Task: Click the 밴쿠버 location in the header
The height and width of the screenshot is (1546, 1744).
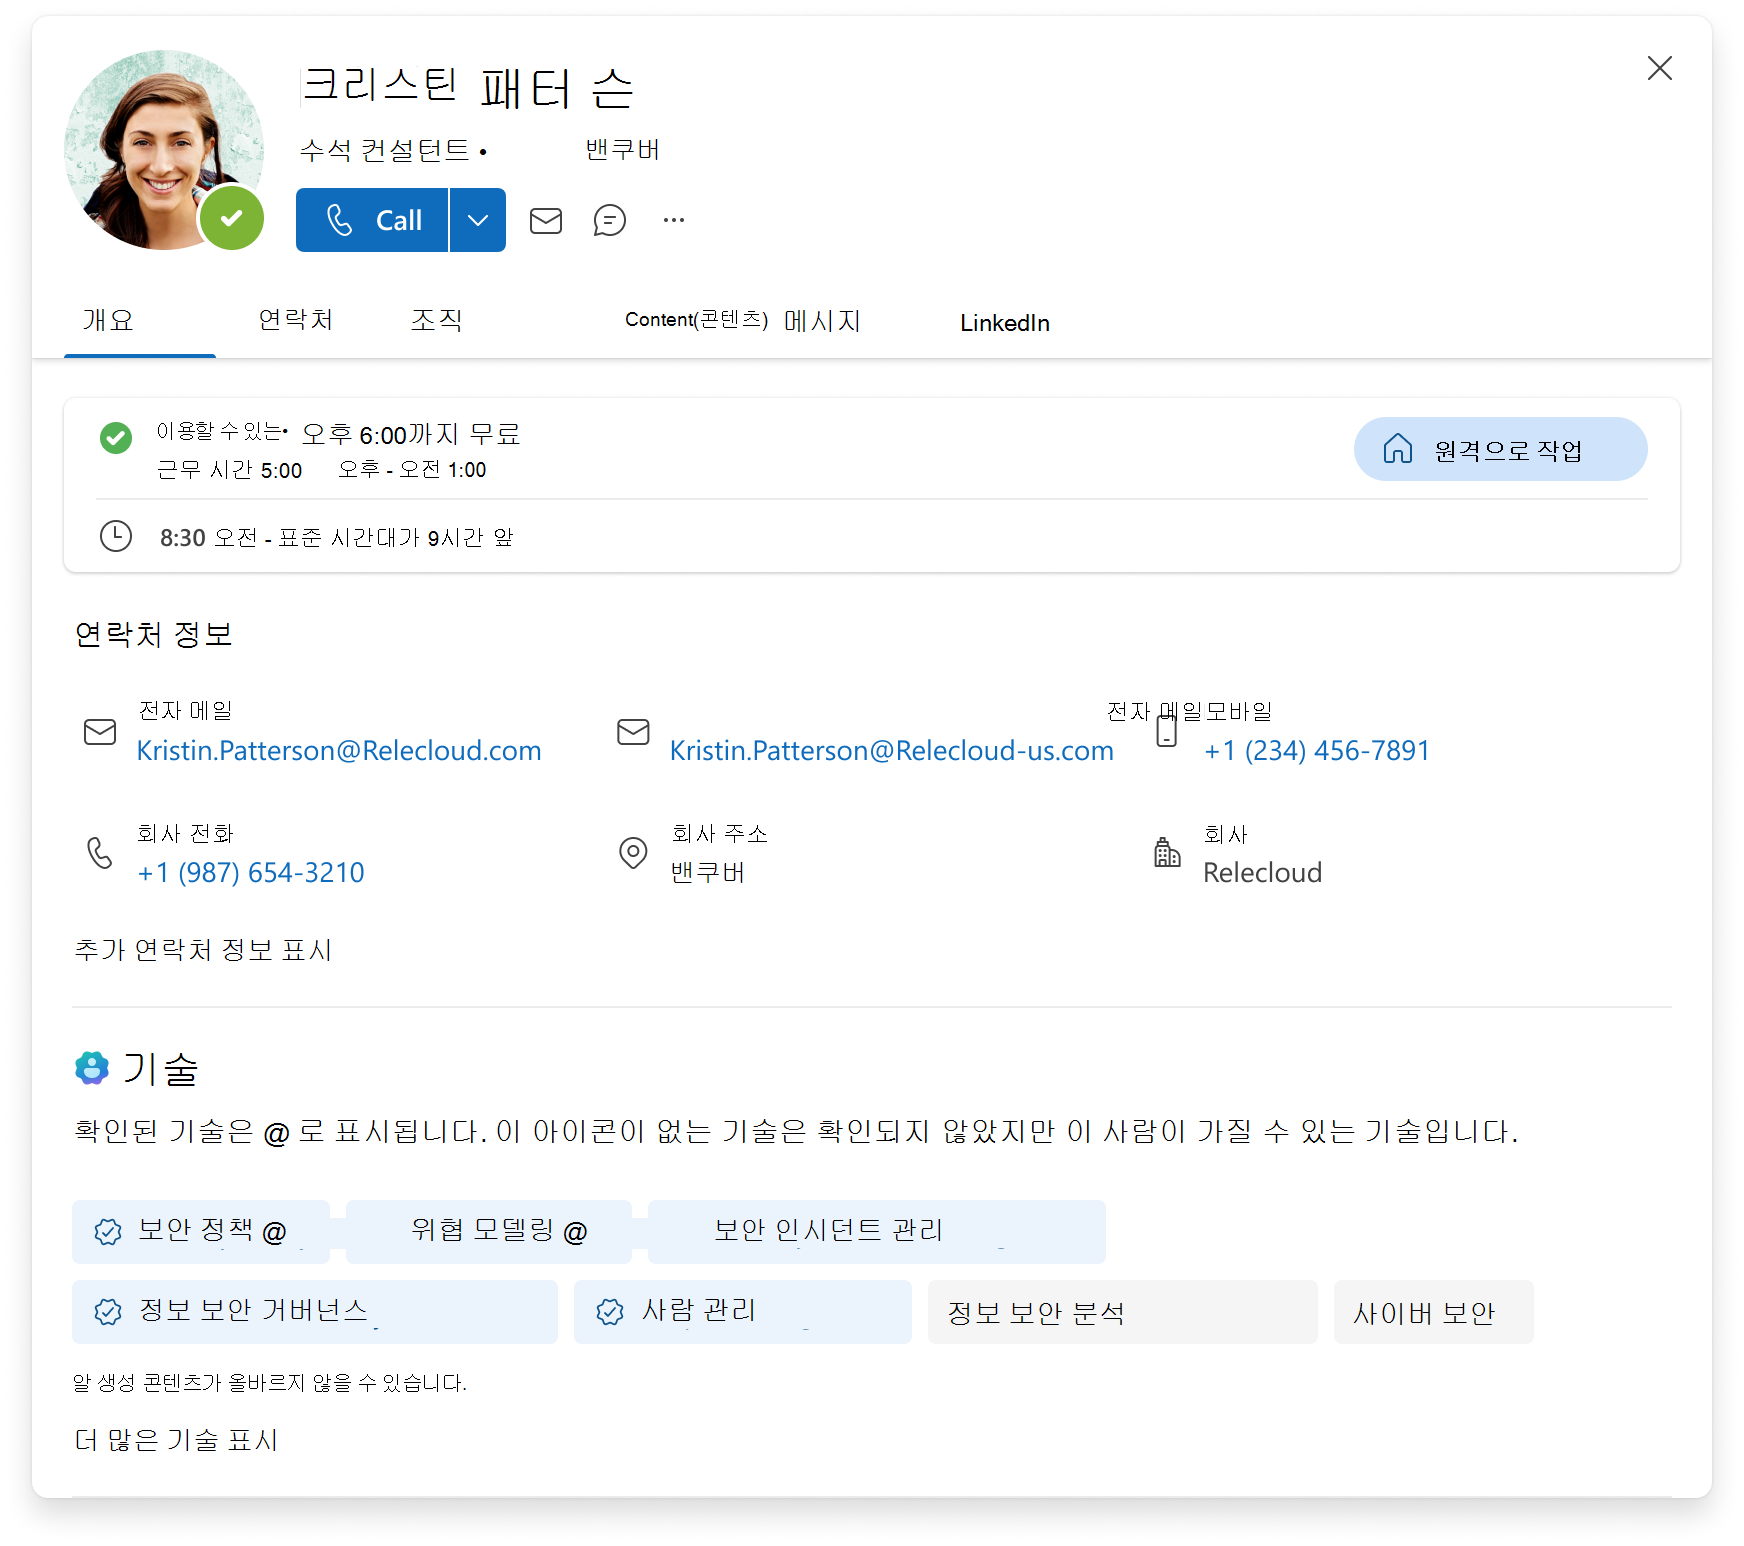Action: 622,150
